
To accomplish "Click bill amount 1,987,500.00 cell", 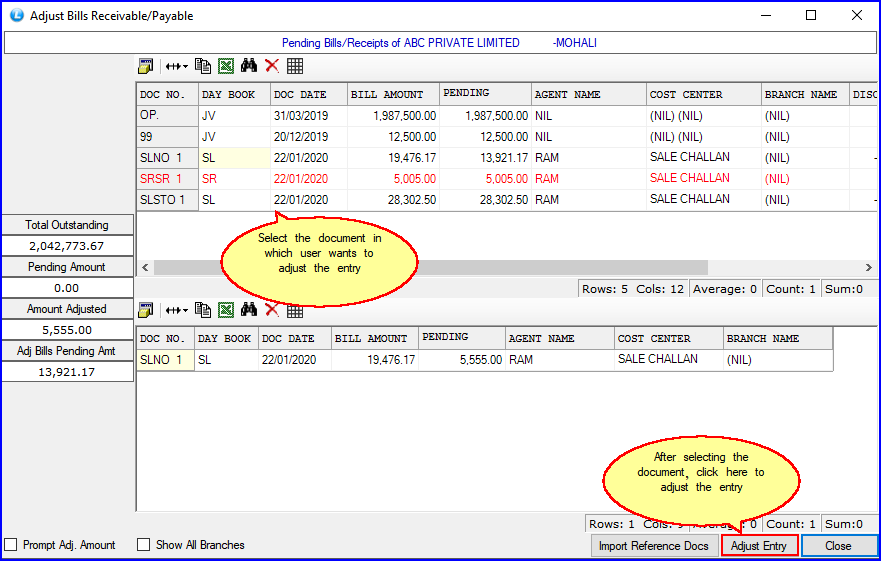I will tap(393, 116).
